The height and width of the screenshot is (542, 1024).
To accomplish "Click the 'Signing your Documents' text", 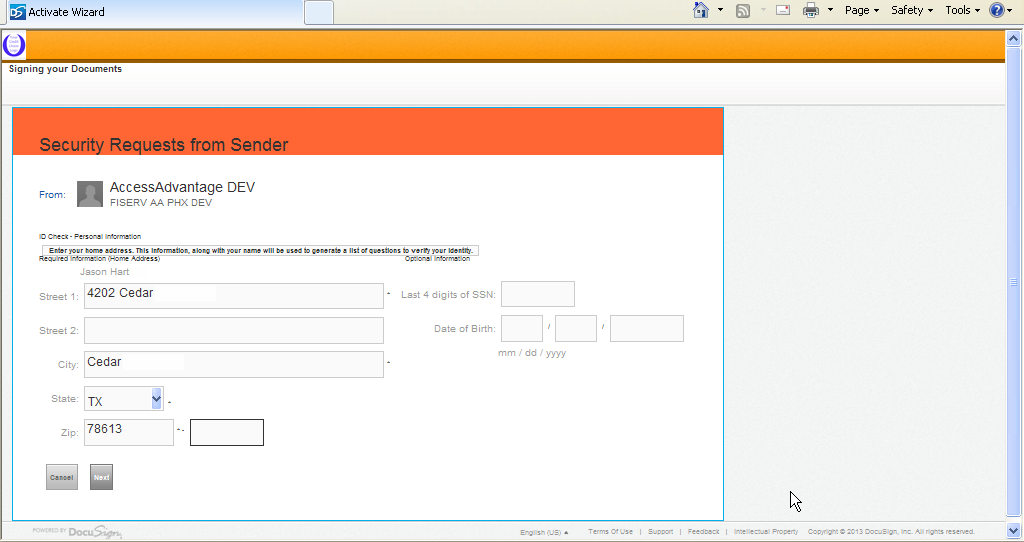I will coord(65,69).
